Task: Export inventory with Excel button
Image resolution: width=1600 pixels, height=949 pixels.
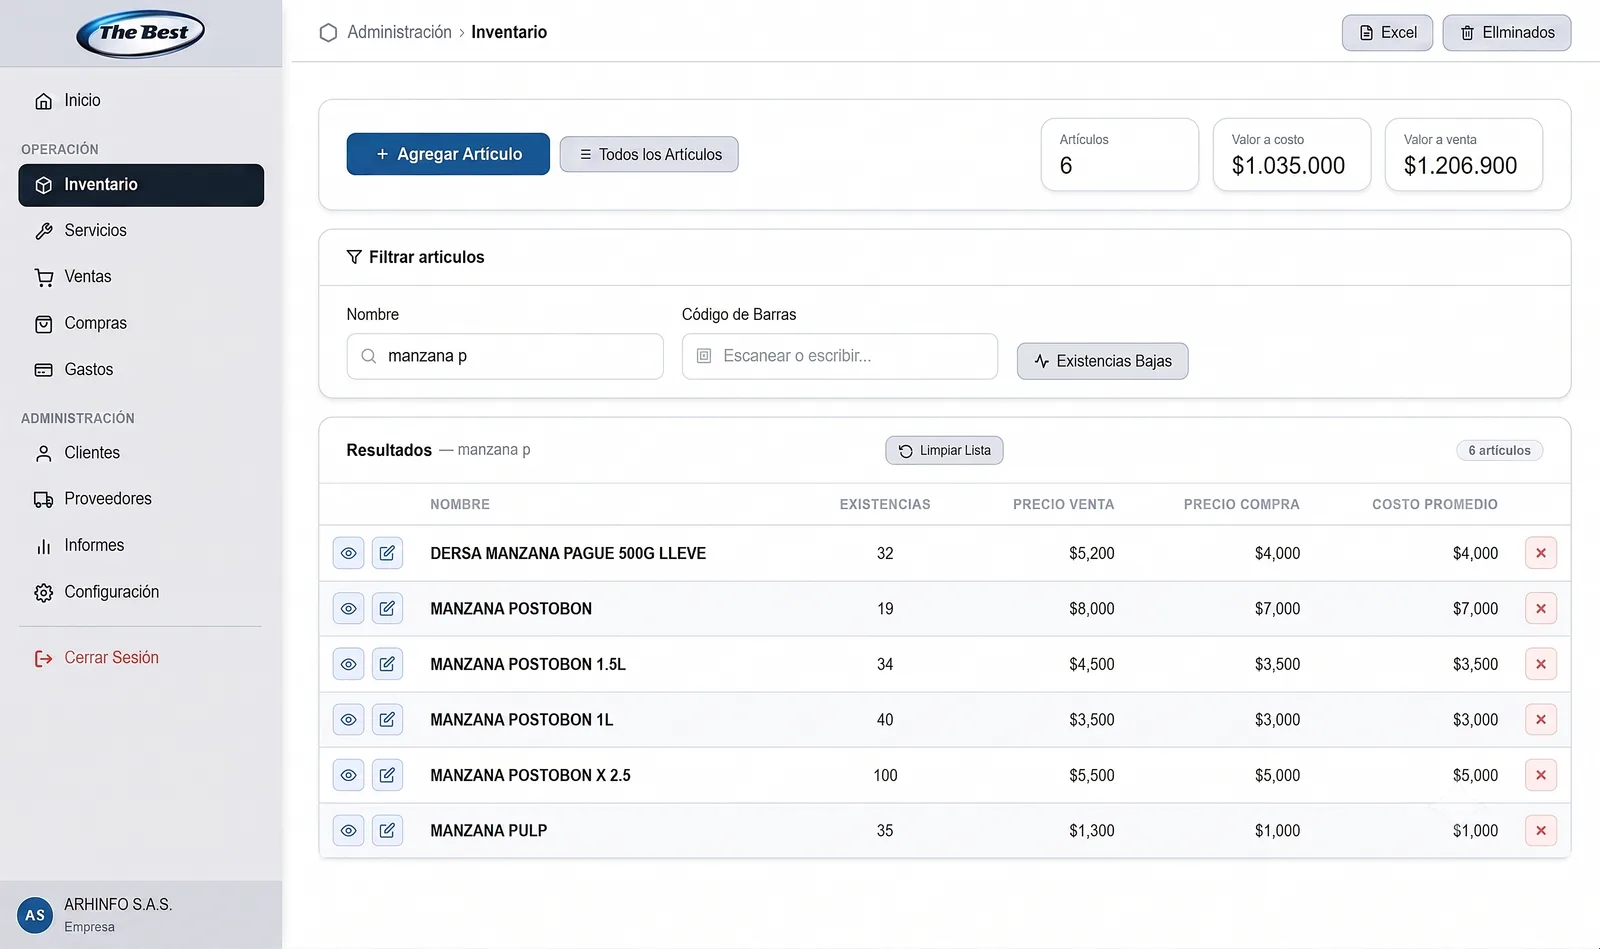Action: pos(1387,33)
